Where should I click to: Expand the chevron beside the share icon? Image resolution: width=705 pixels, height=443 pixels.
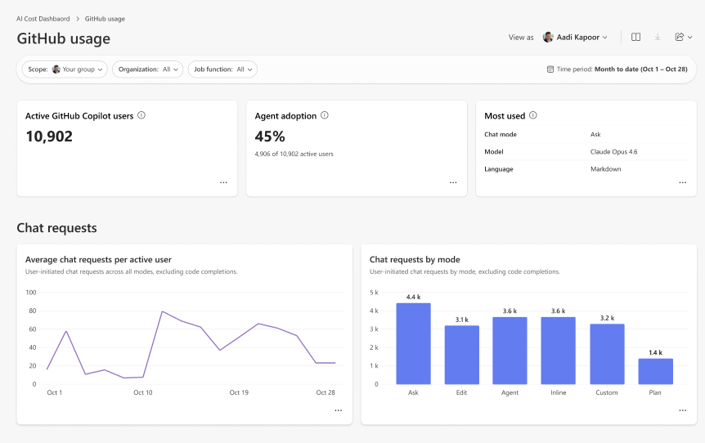690,38
